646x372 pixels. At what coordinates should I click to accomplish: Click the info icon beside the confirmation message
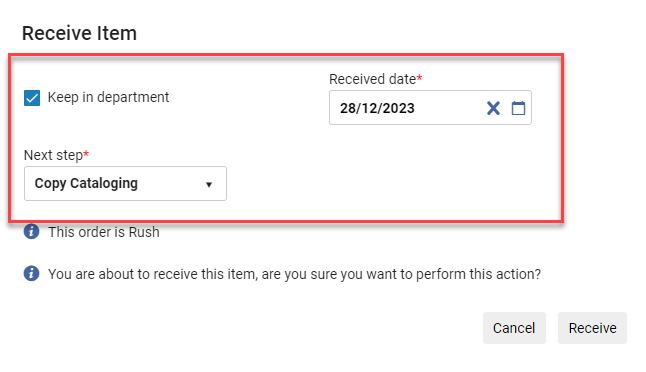pyautogui.click(x=31, y=273)
